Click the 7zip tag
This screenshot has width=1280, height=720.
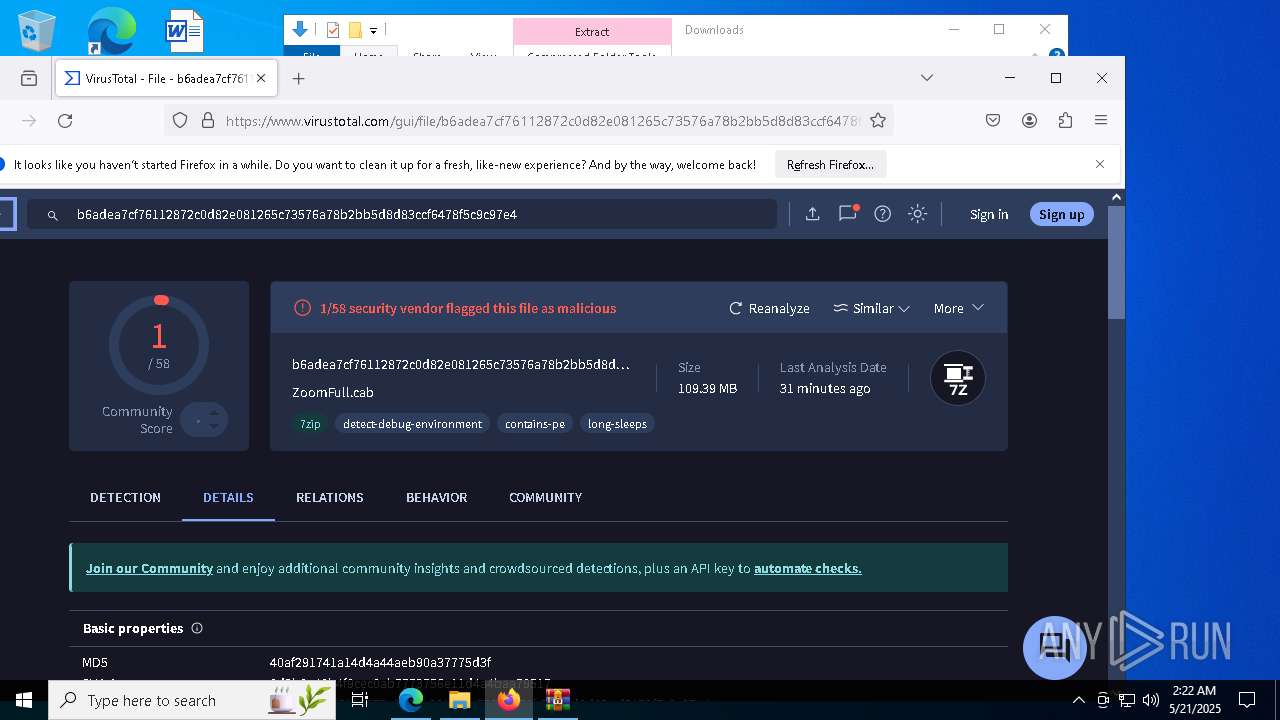click(310, 424)
